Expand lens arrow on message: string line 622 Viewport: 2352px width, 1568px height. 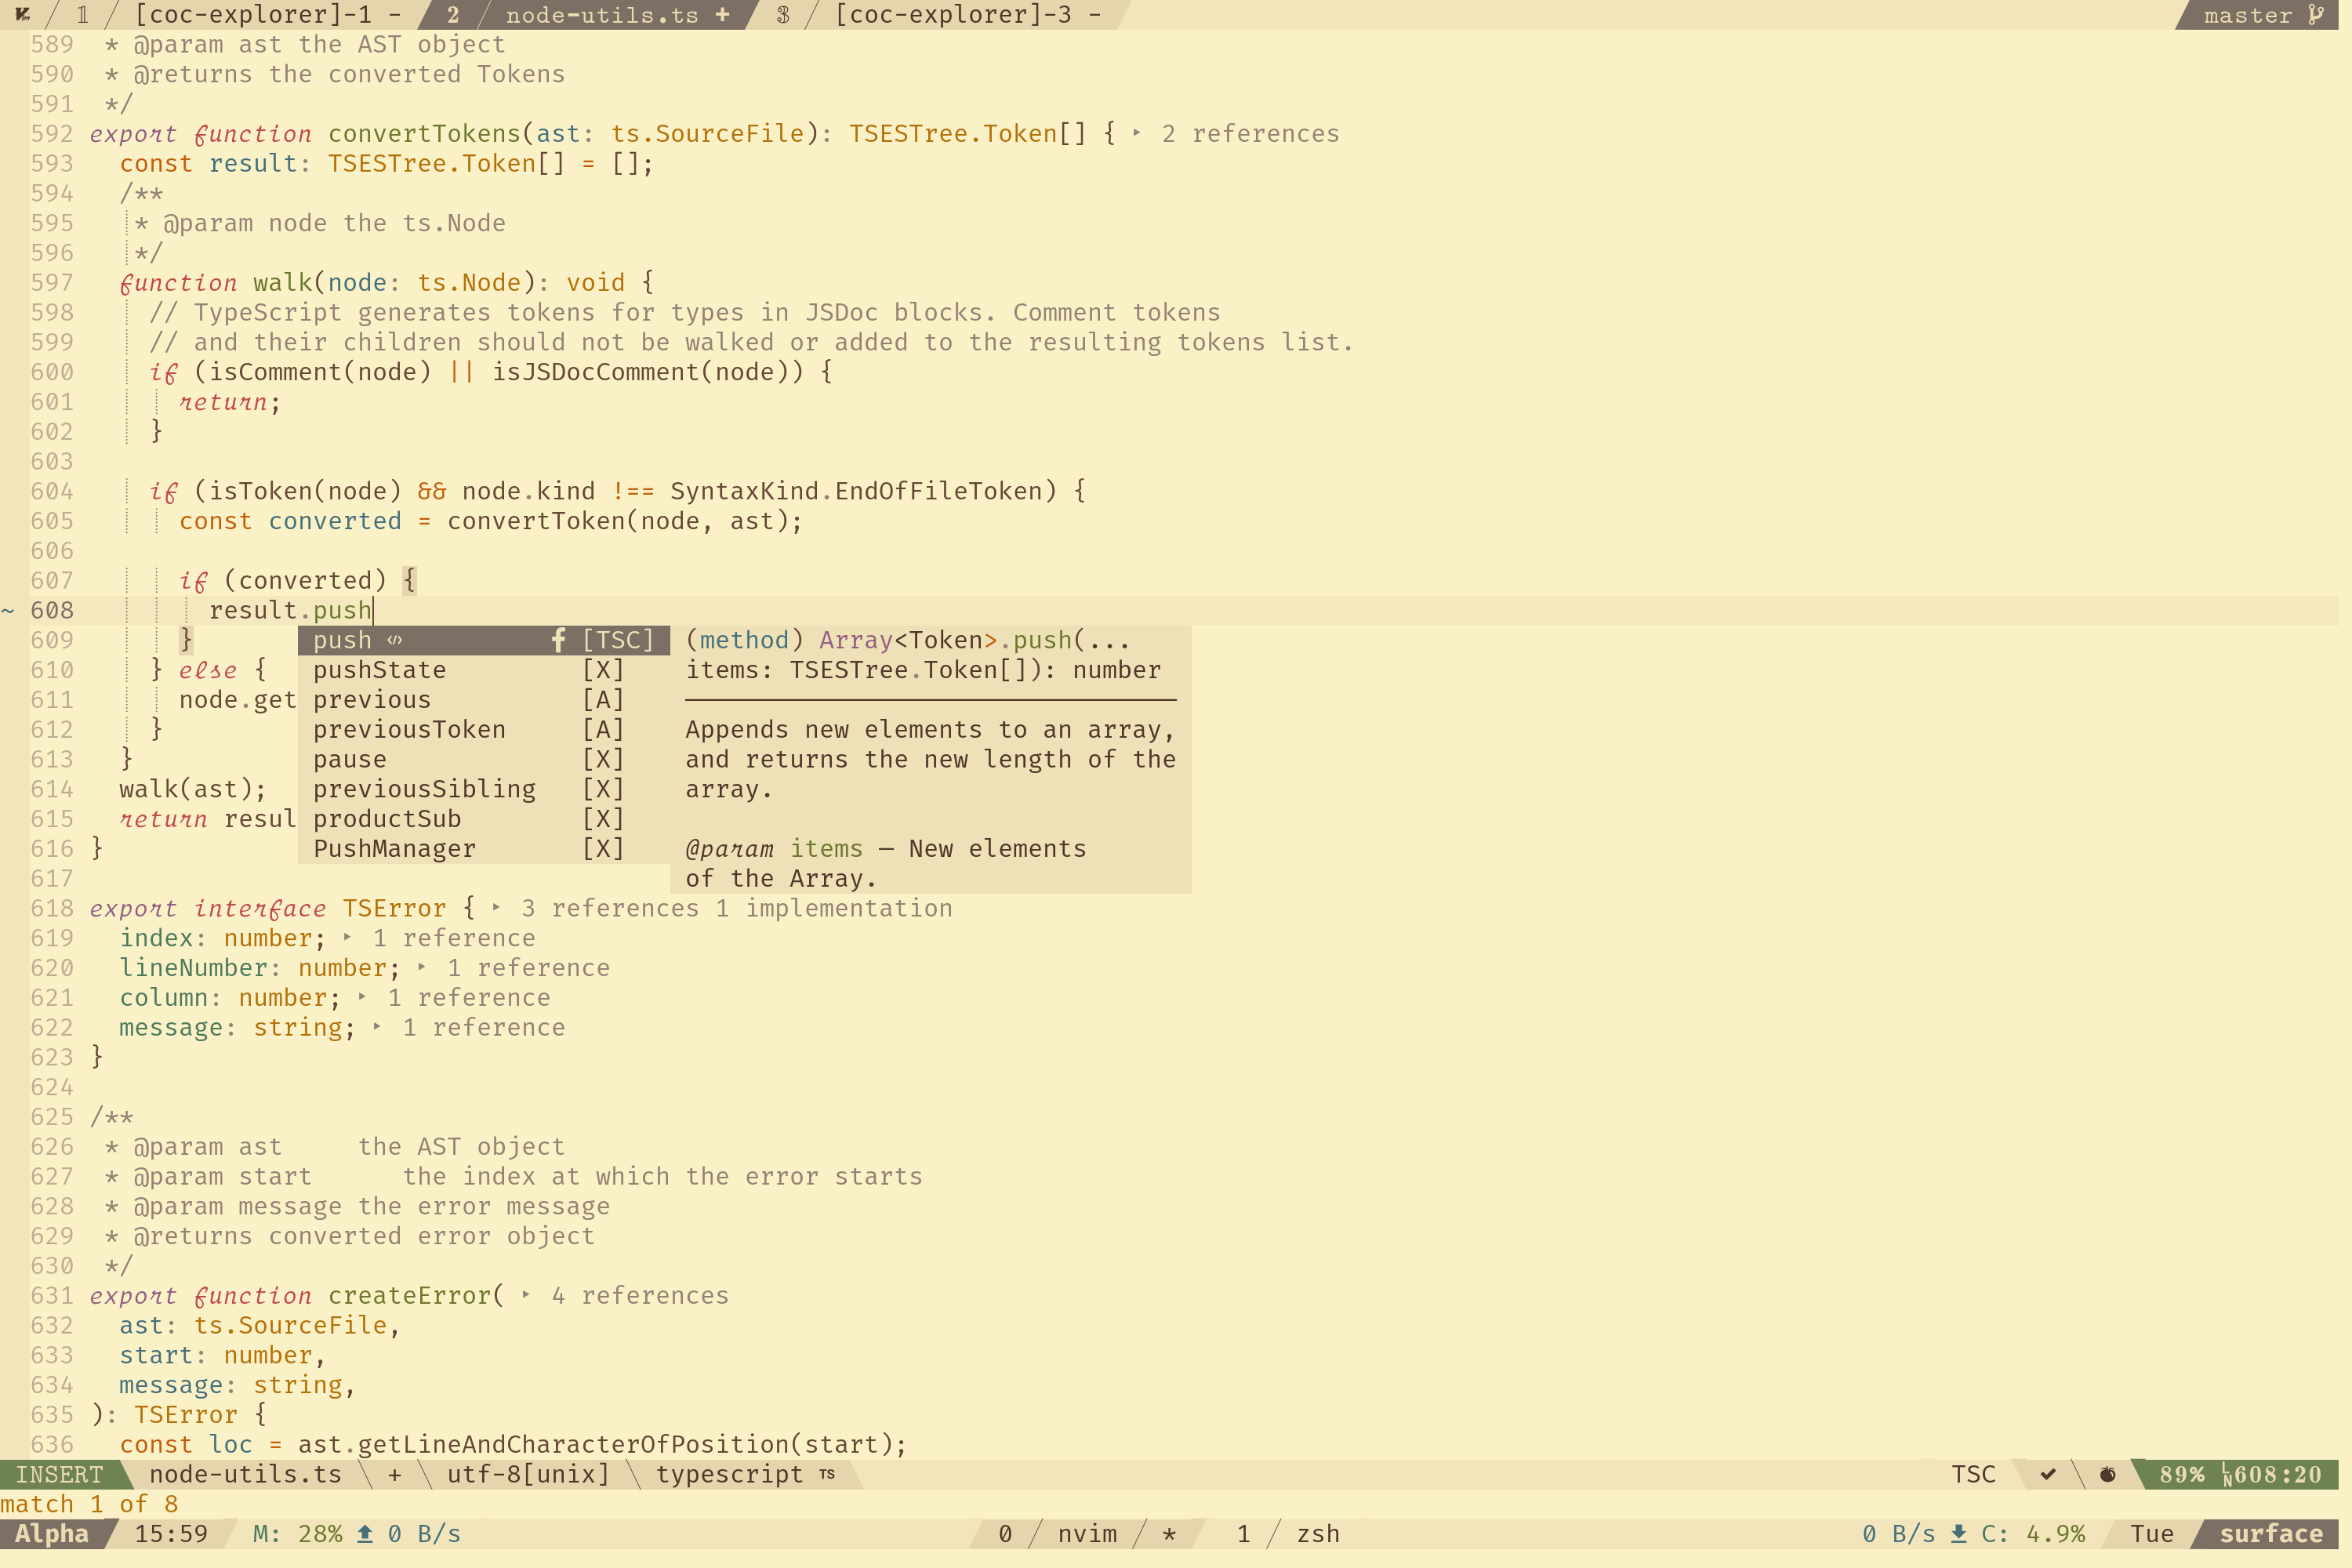pos(377,1027)
